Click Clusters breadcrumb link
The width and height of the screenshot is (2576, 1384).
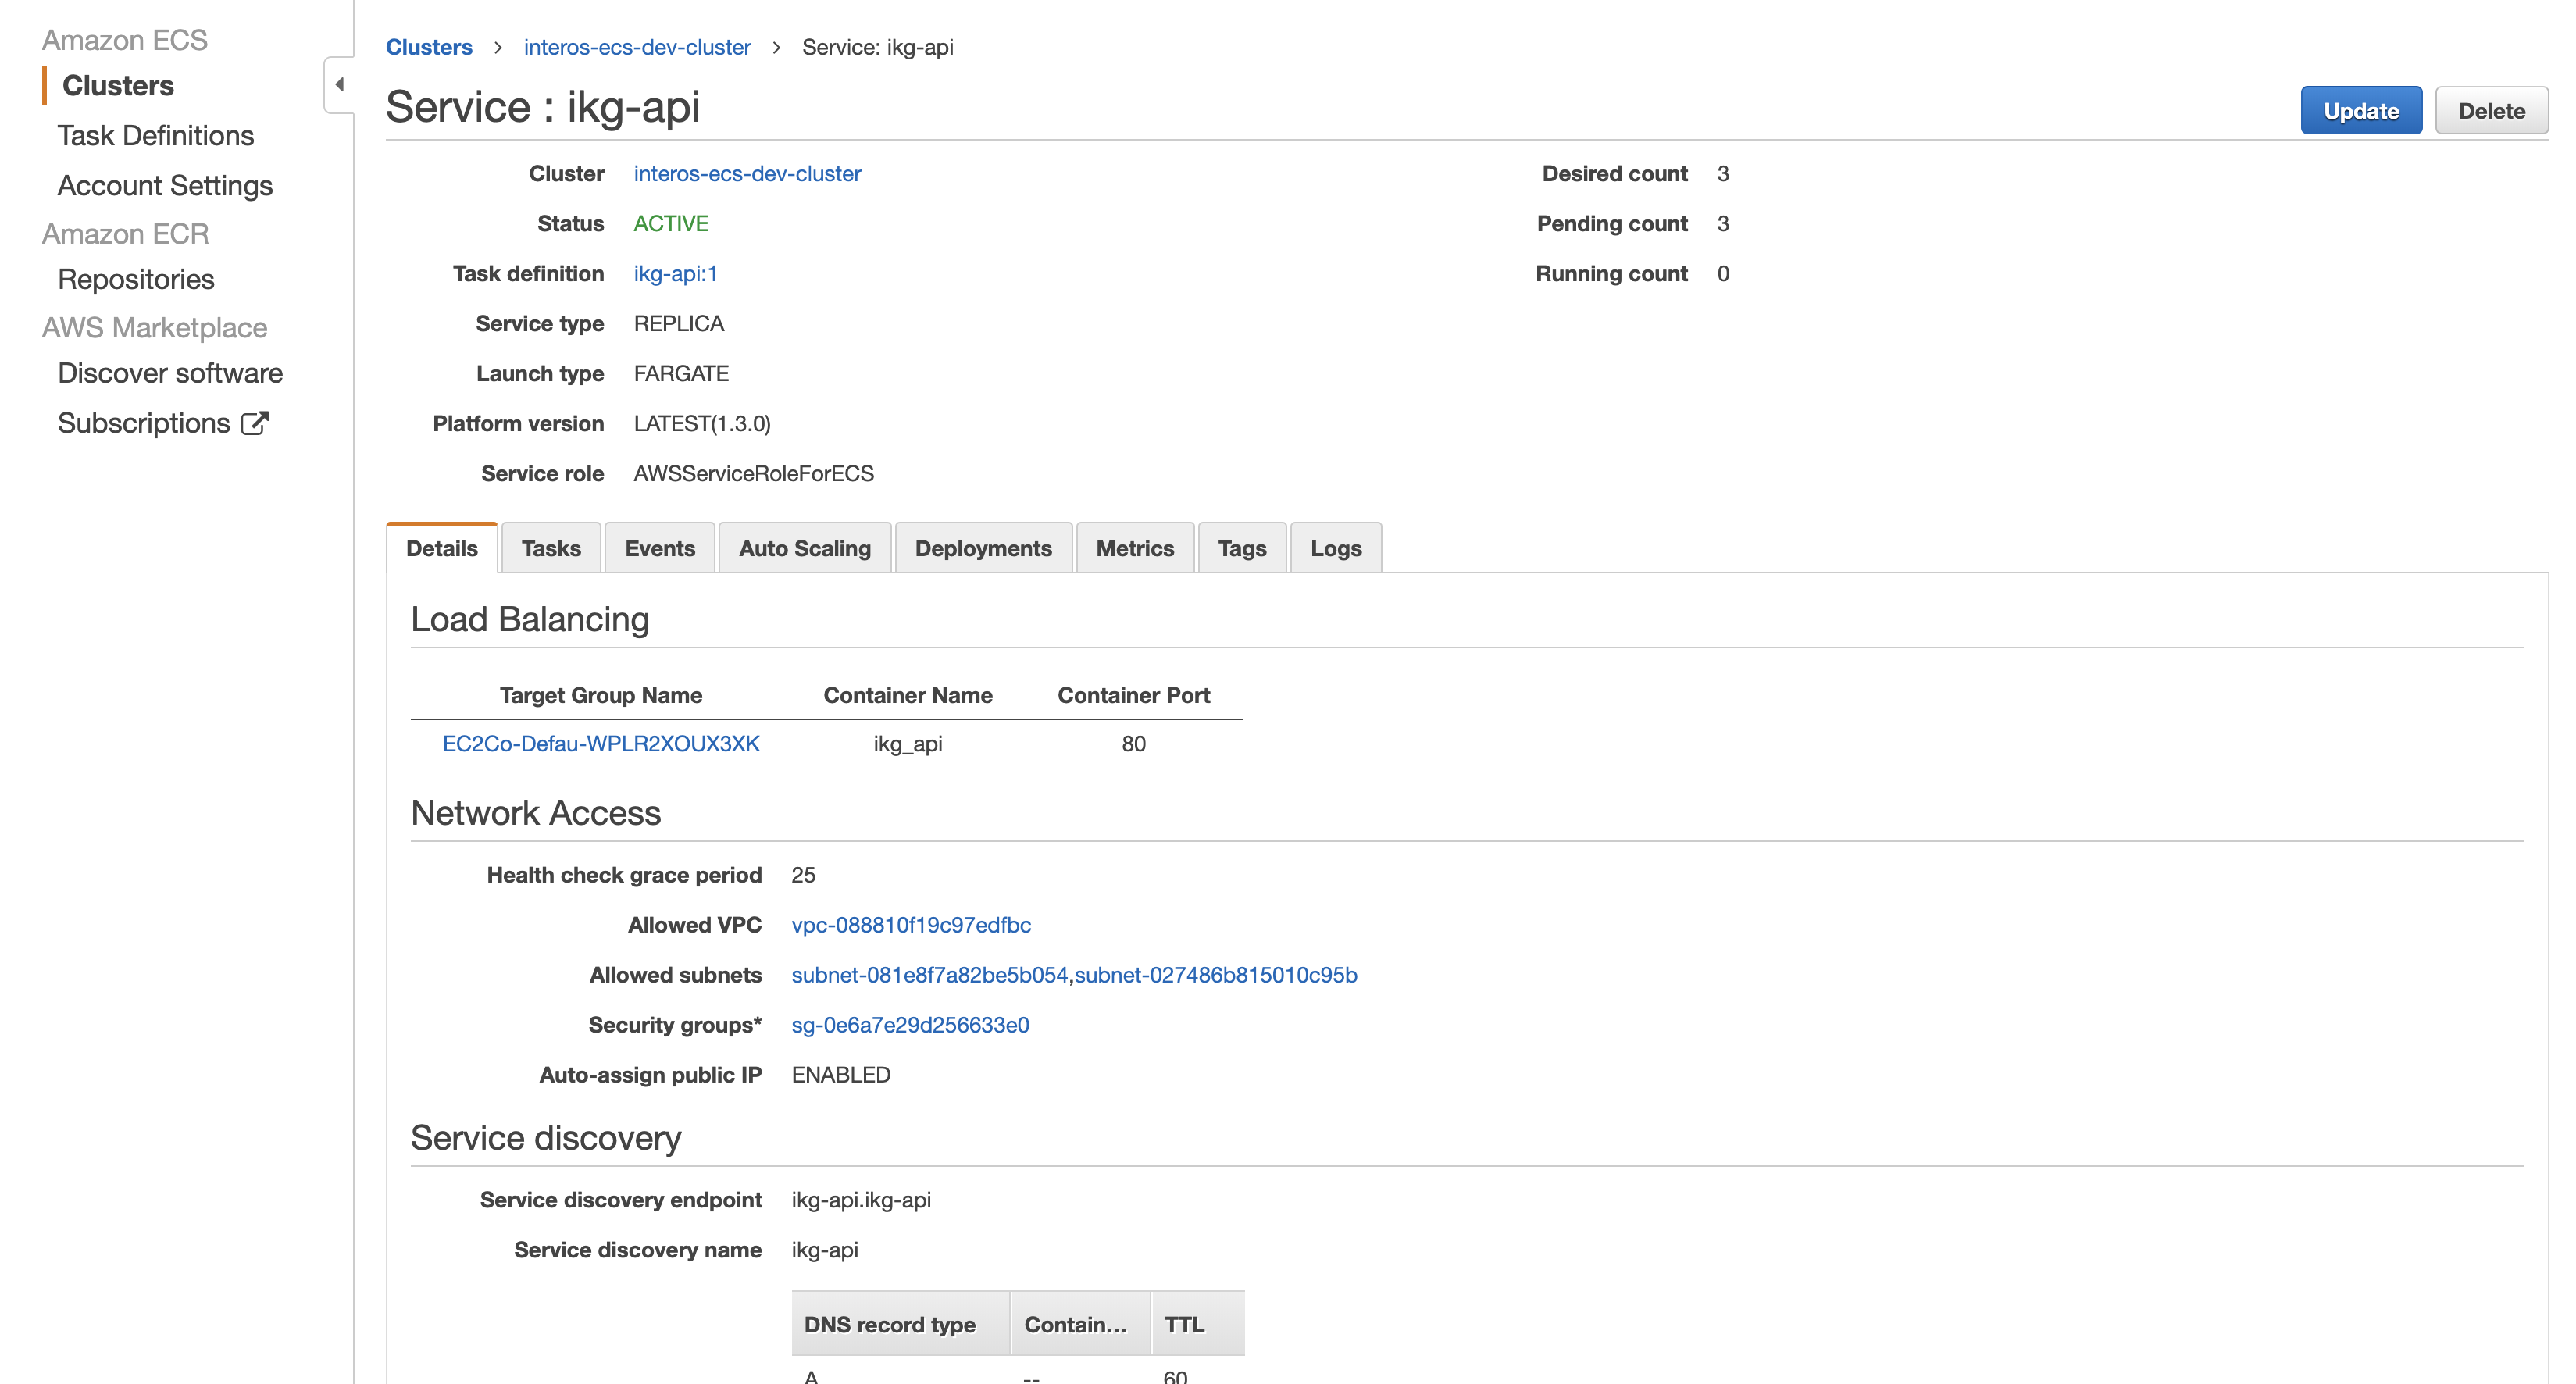429,47
